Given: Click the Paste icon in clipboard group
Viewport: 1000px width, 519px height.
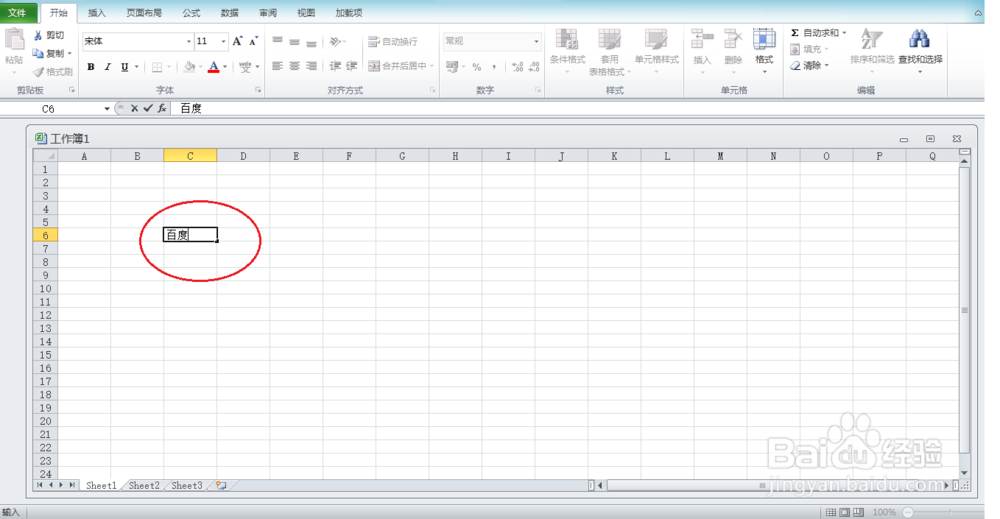Looking at the screenshot, I should [14, 41].
